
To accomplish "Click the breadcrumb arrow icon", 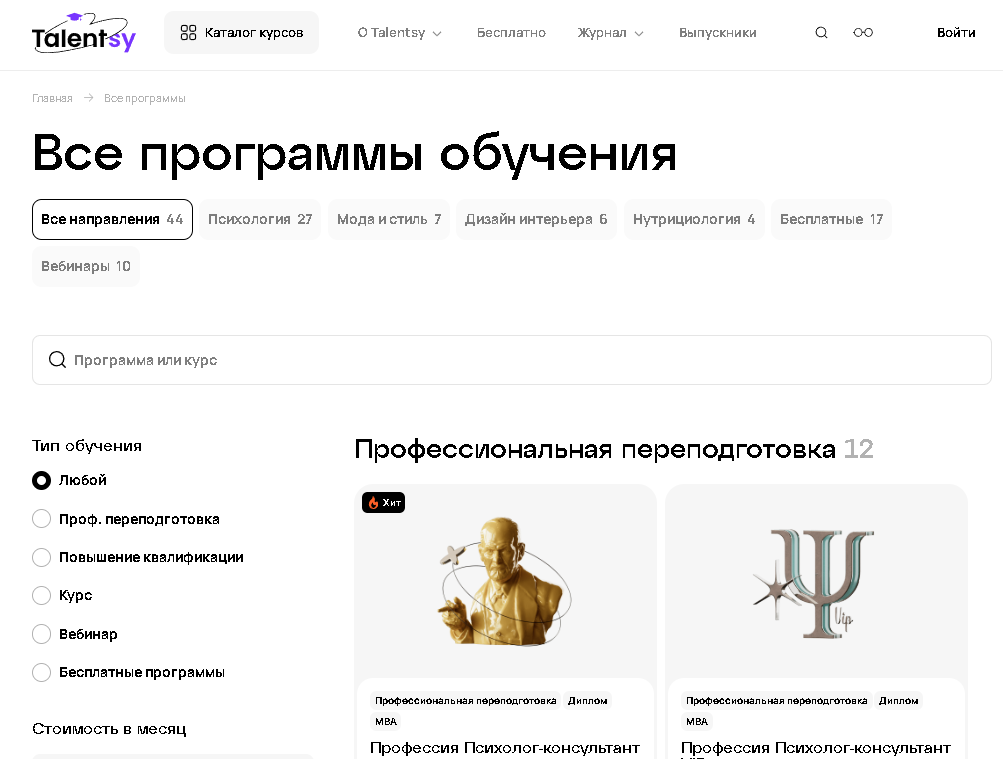I will [x=89, y=98].
